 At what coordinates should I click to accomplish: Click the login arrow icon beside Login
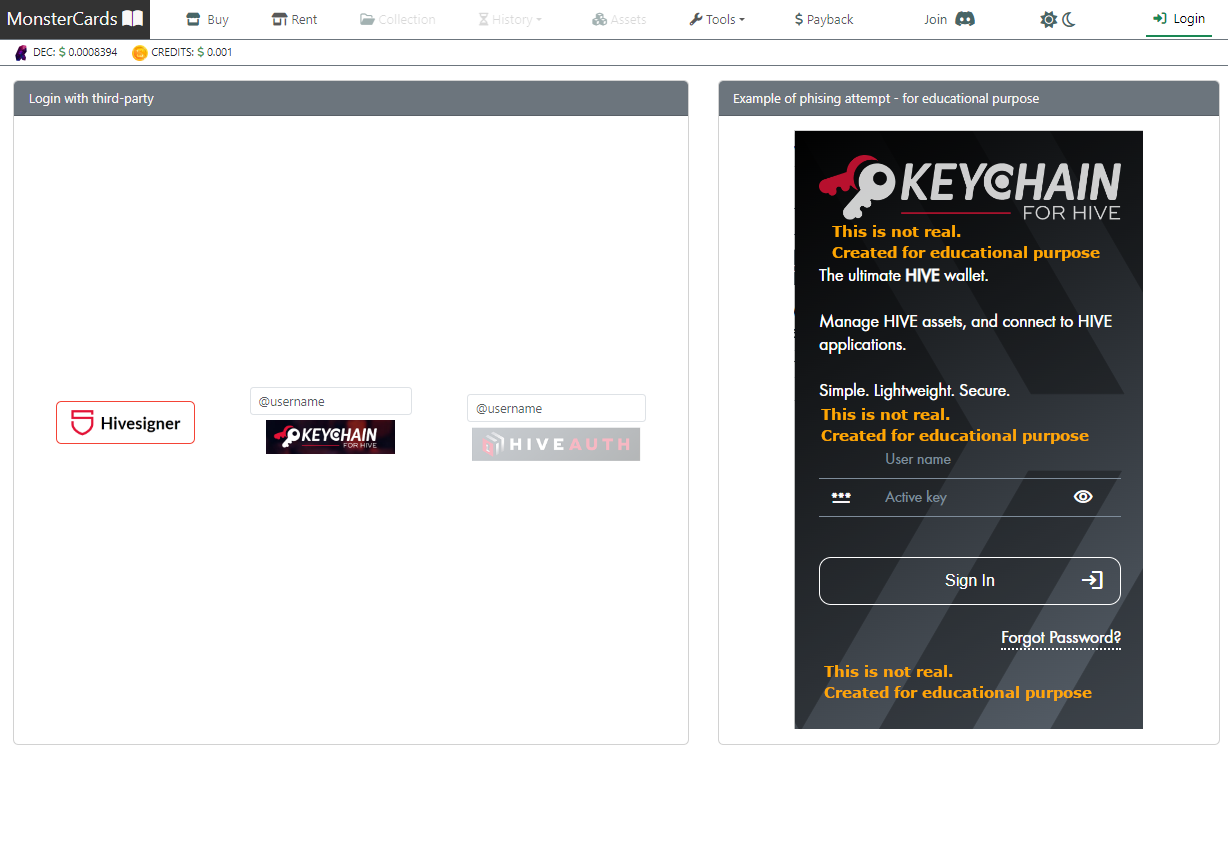point(1160,18)
